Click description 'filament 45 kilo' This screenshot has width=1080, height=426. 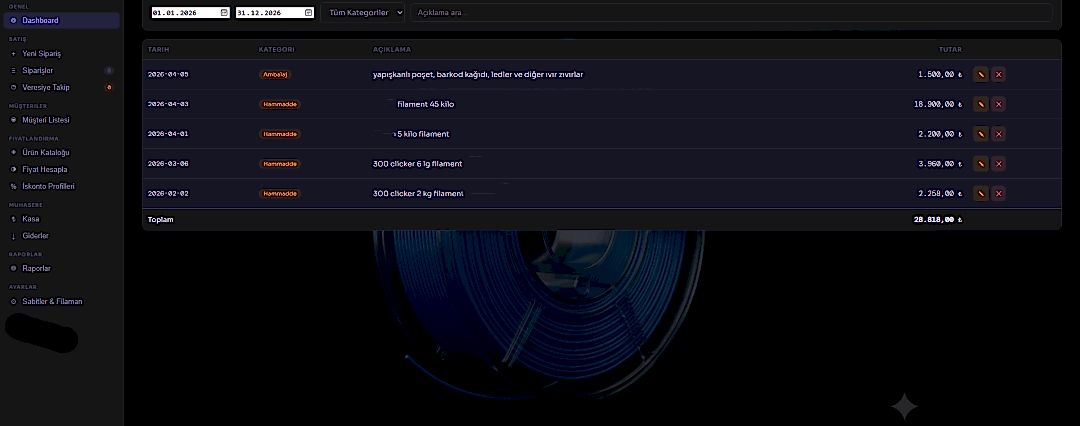click(x=426, y=104)
